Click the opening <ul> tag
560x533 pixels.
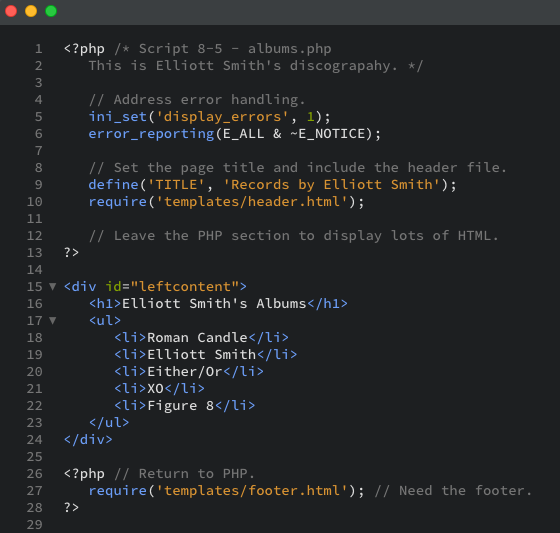[105, 320]
